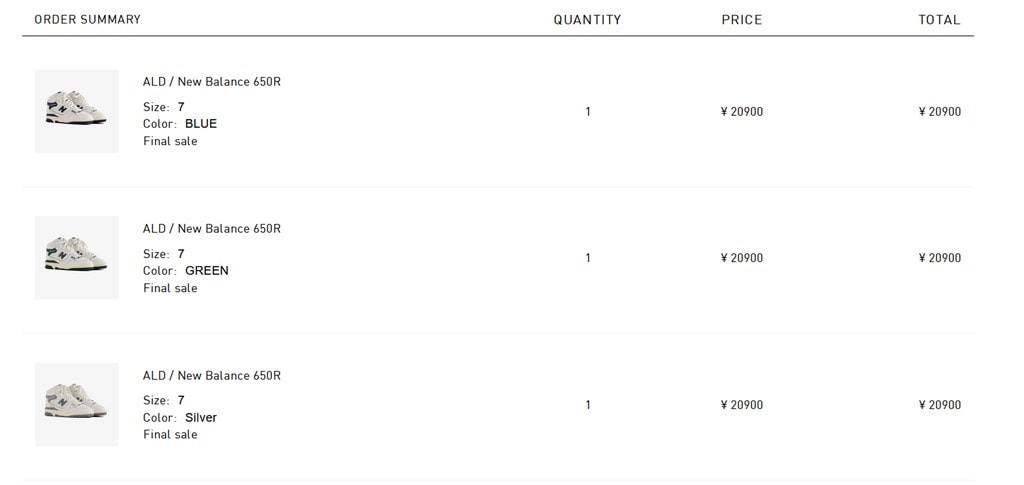The width and height of the screenshot is (1024, 485).
Task: Click the TOTAL column header
Action: [939, 20]
